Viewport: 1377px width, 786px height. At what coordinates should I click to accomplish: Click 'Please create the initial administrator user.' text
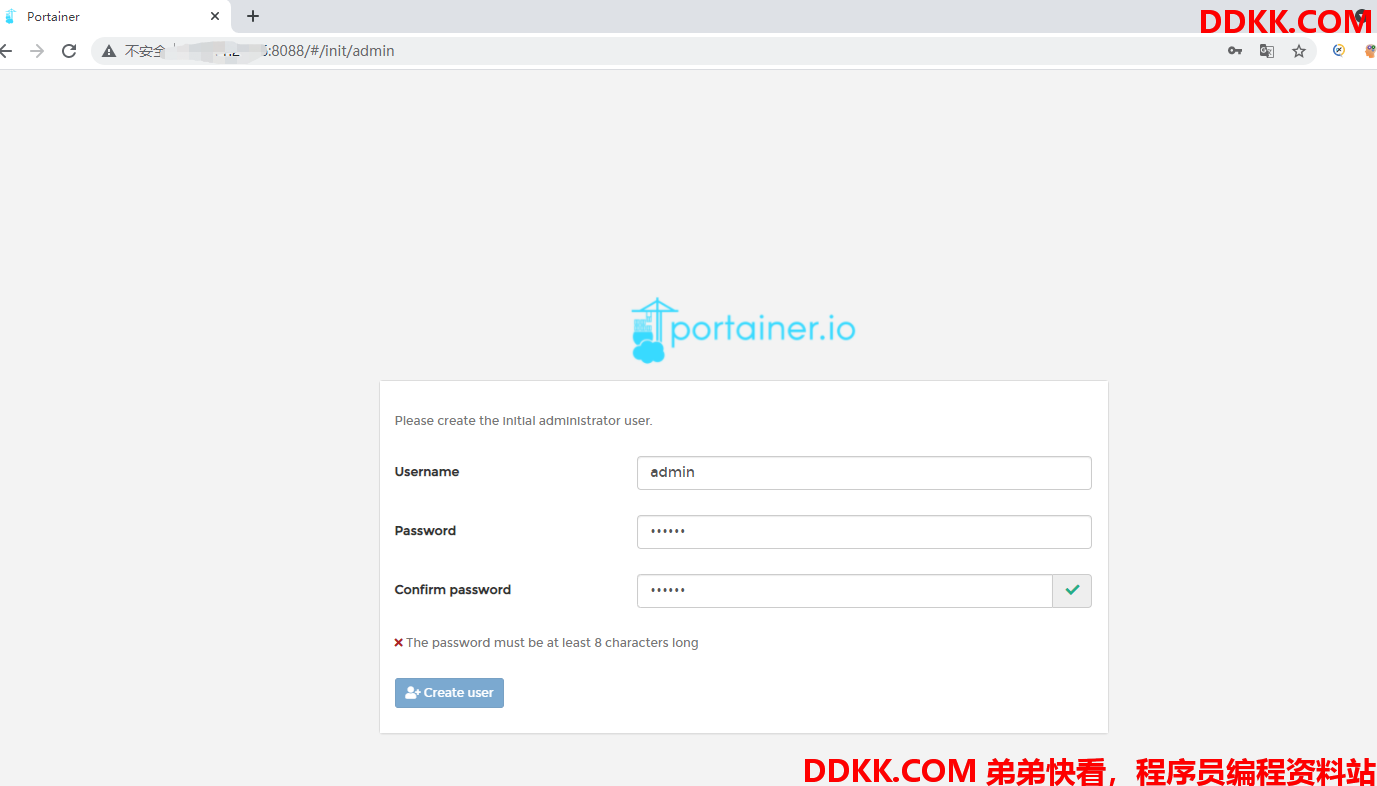tap(523, 421)
